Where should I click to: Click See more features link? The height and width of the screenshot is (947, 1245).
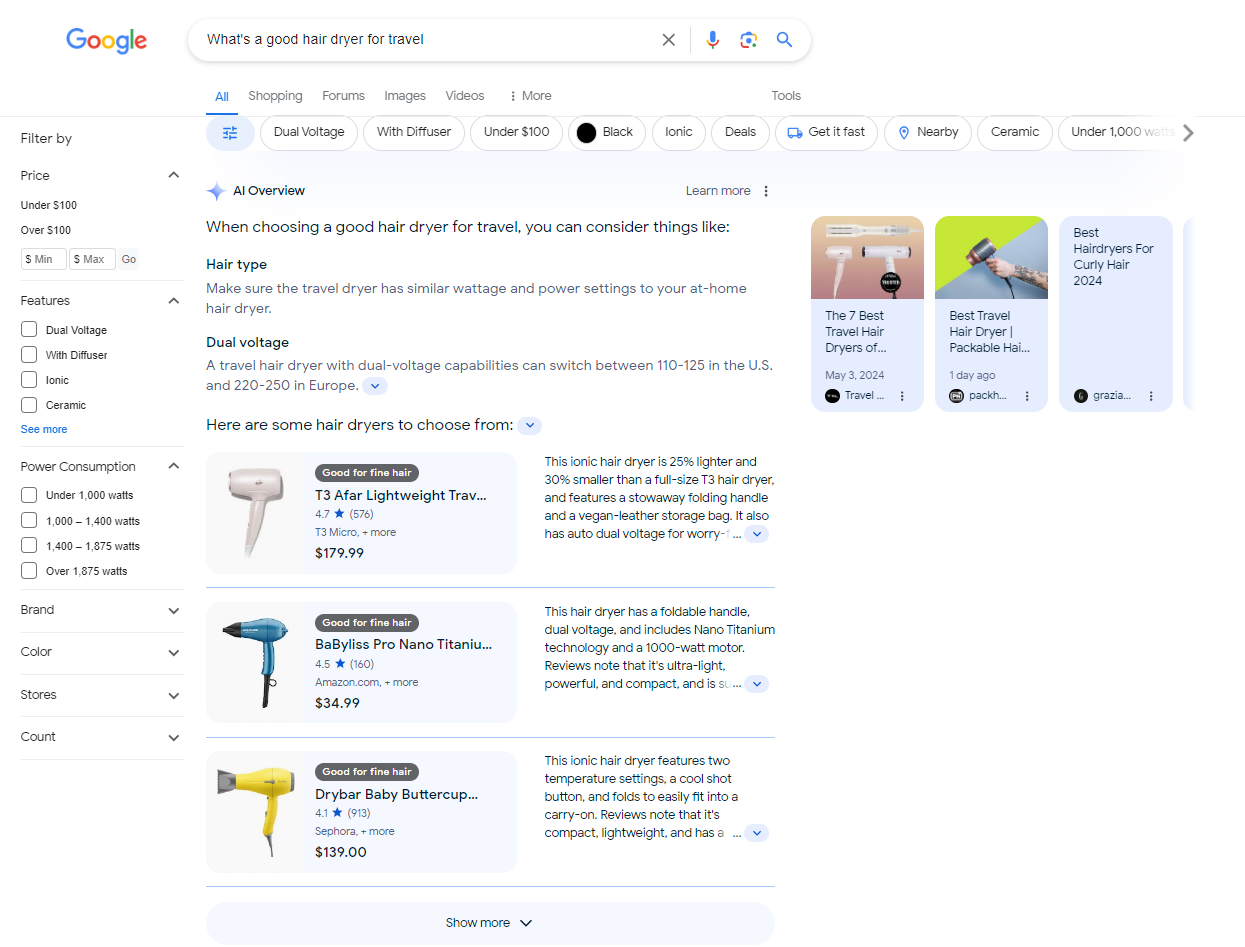click(x=44, y=429)
